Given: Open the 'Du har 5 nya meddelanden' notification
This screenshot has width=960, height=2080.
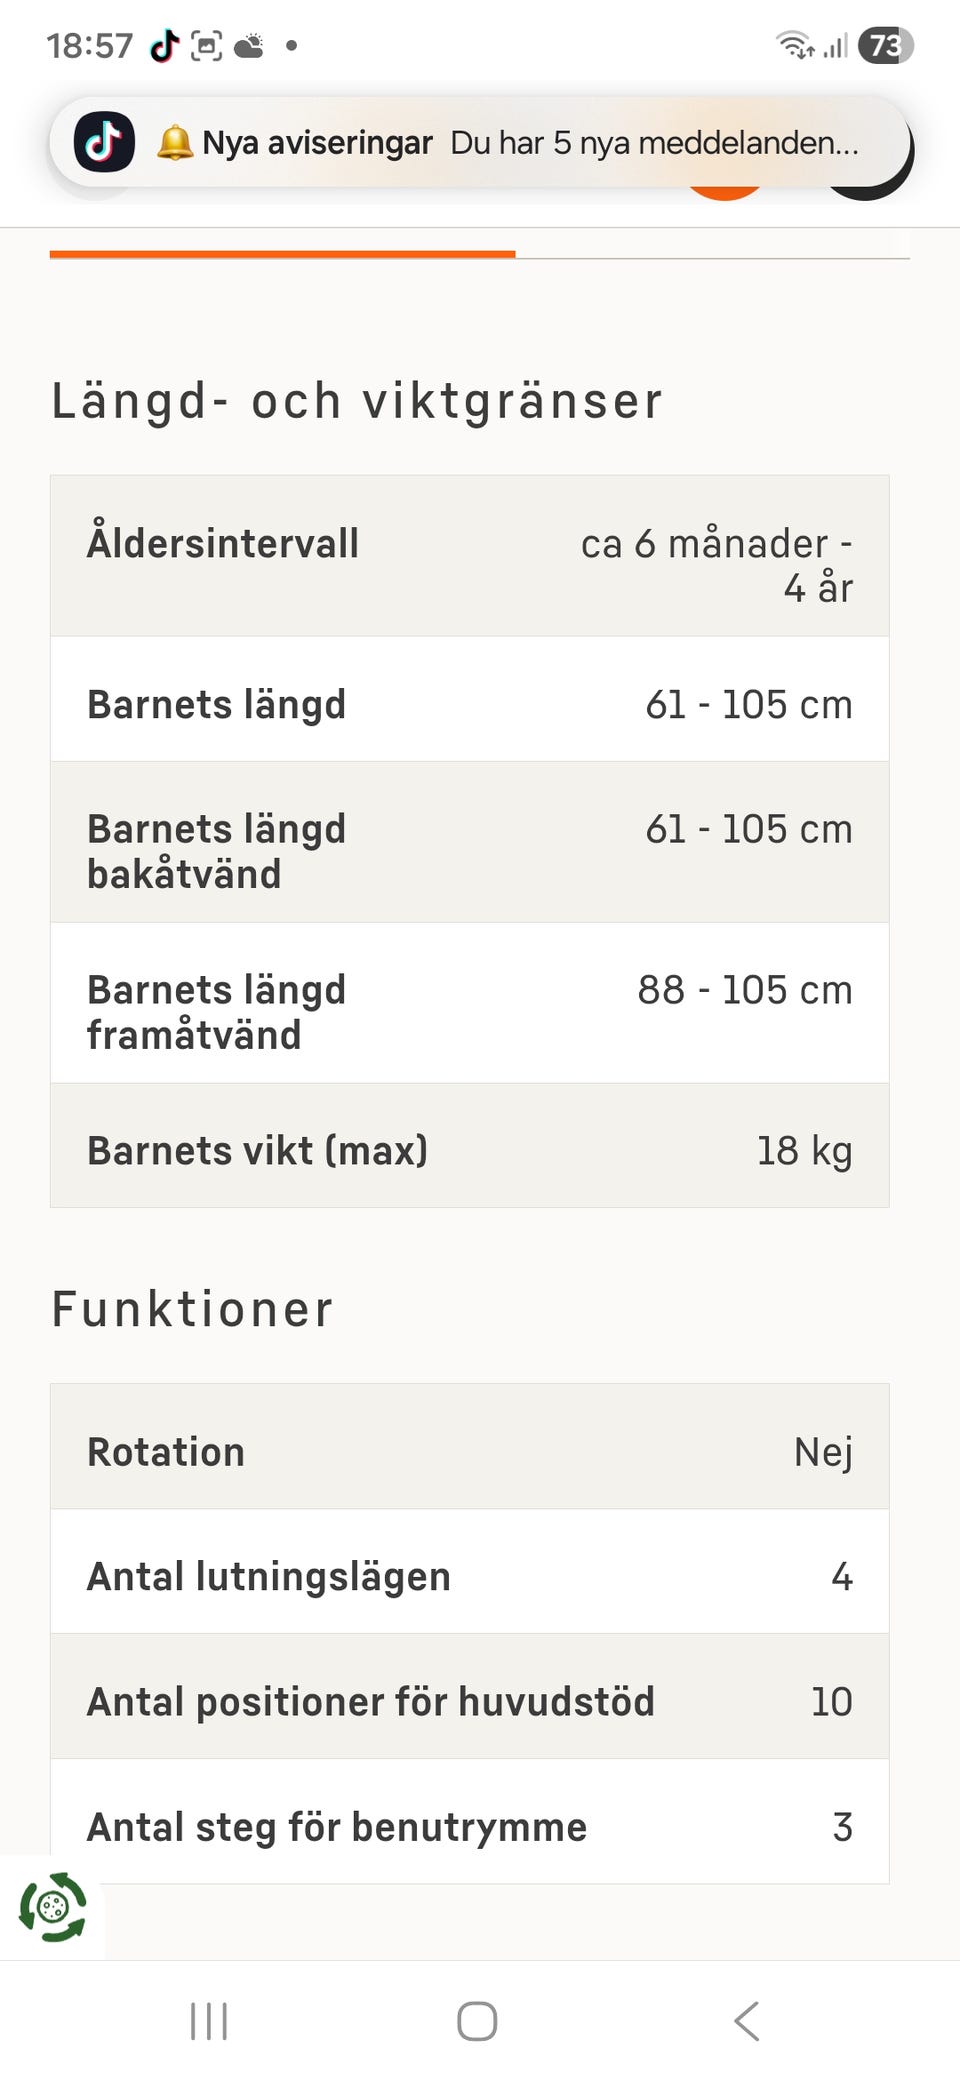Looking at the screenshot, I should click(x=654, y=143).
